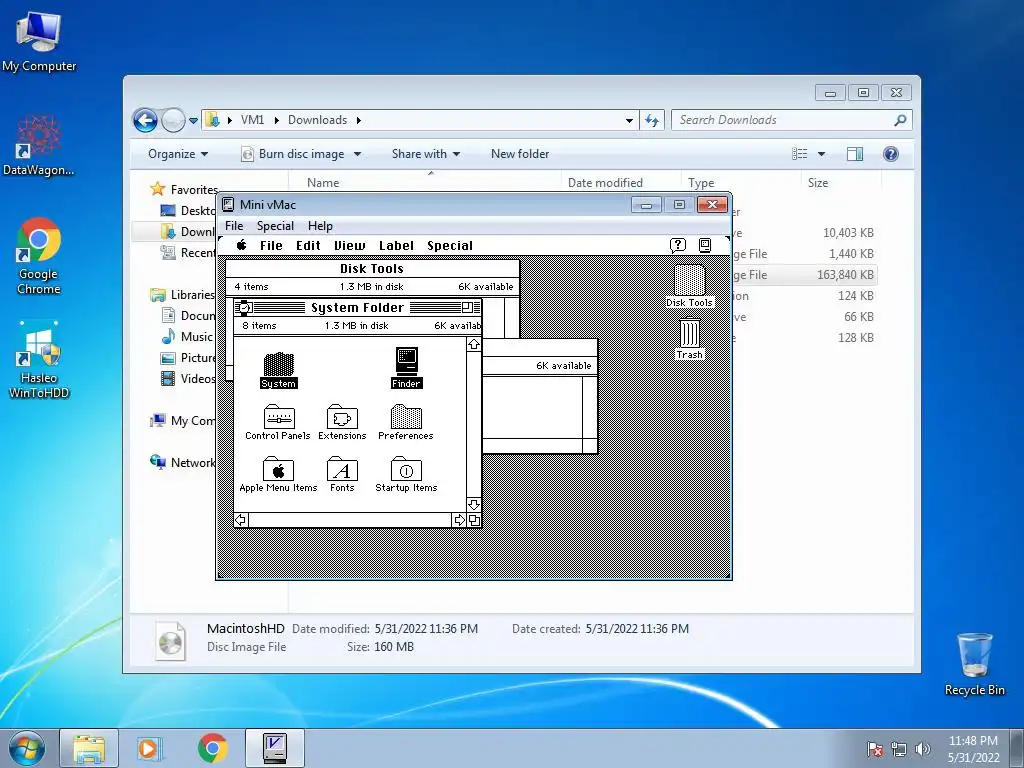This screenshot has height=768, width=1024.
Task: Click System Folder zoom box
Action: [468, 308]
